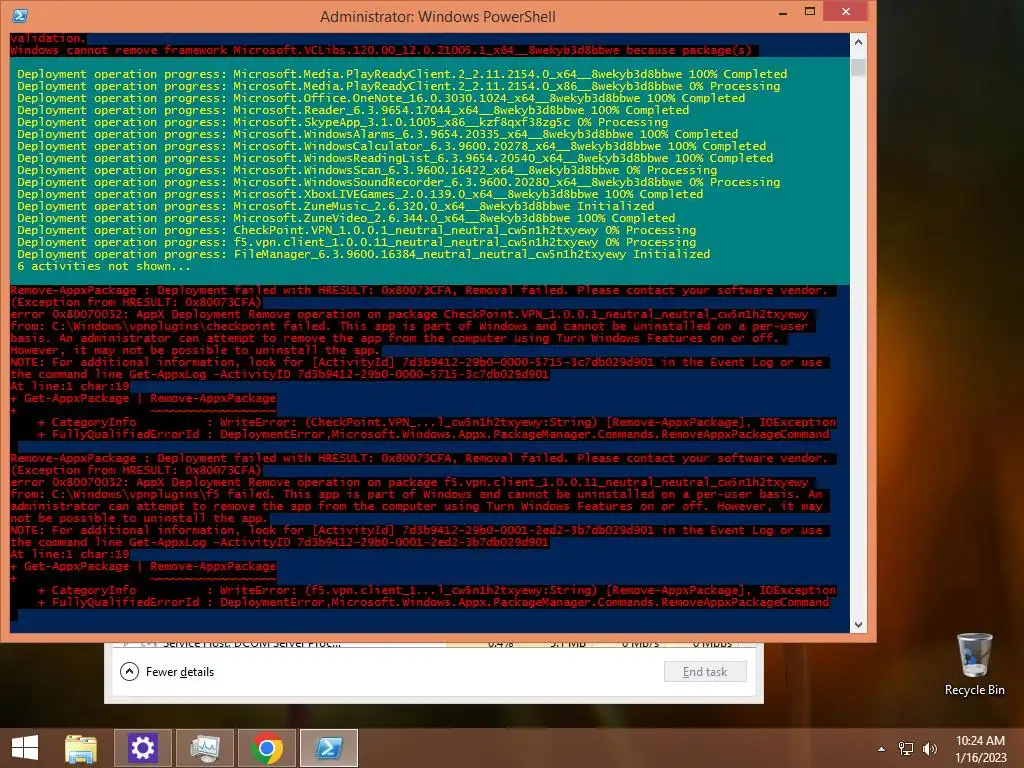Viewport: 1024px width, 768px height.
Task: Click the 'FileManager_6.3.9600.16384' progress line
Action: pyautogui.click(x=363, y=254)
